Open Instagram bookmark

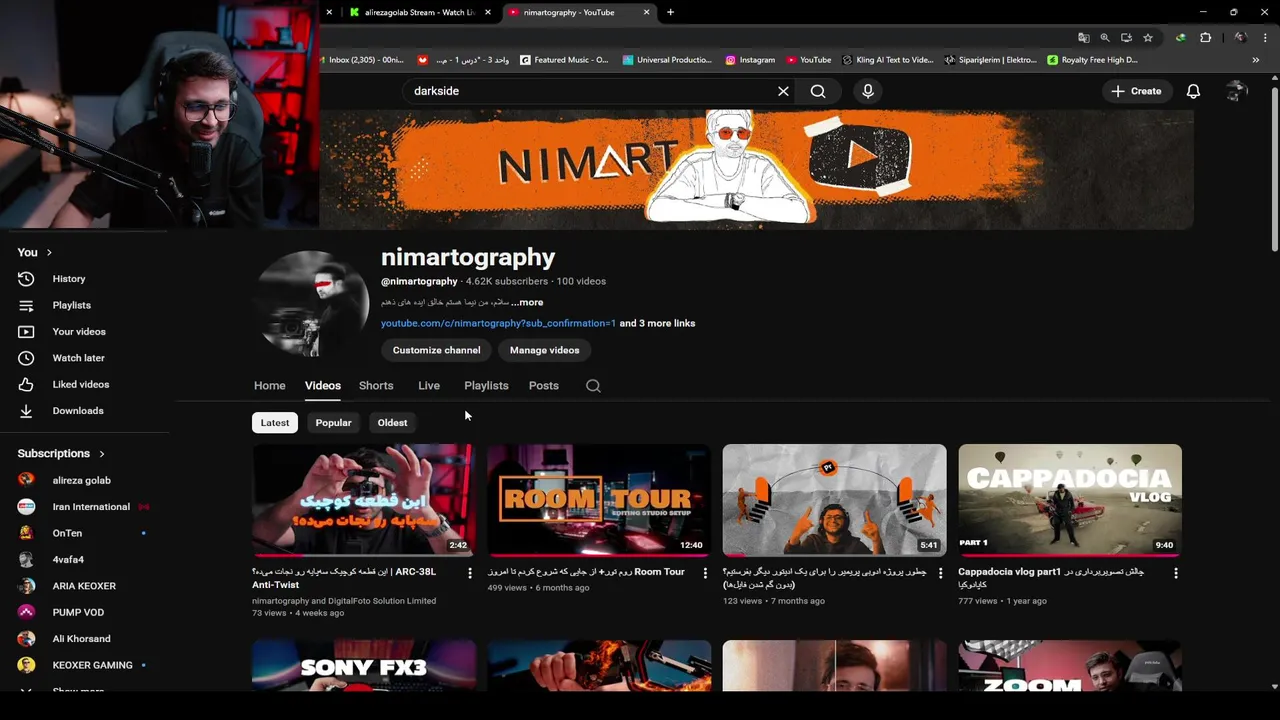click(750, 60)
